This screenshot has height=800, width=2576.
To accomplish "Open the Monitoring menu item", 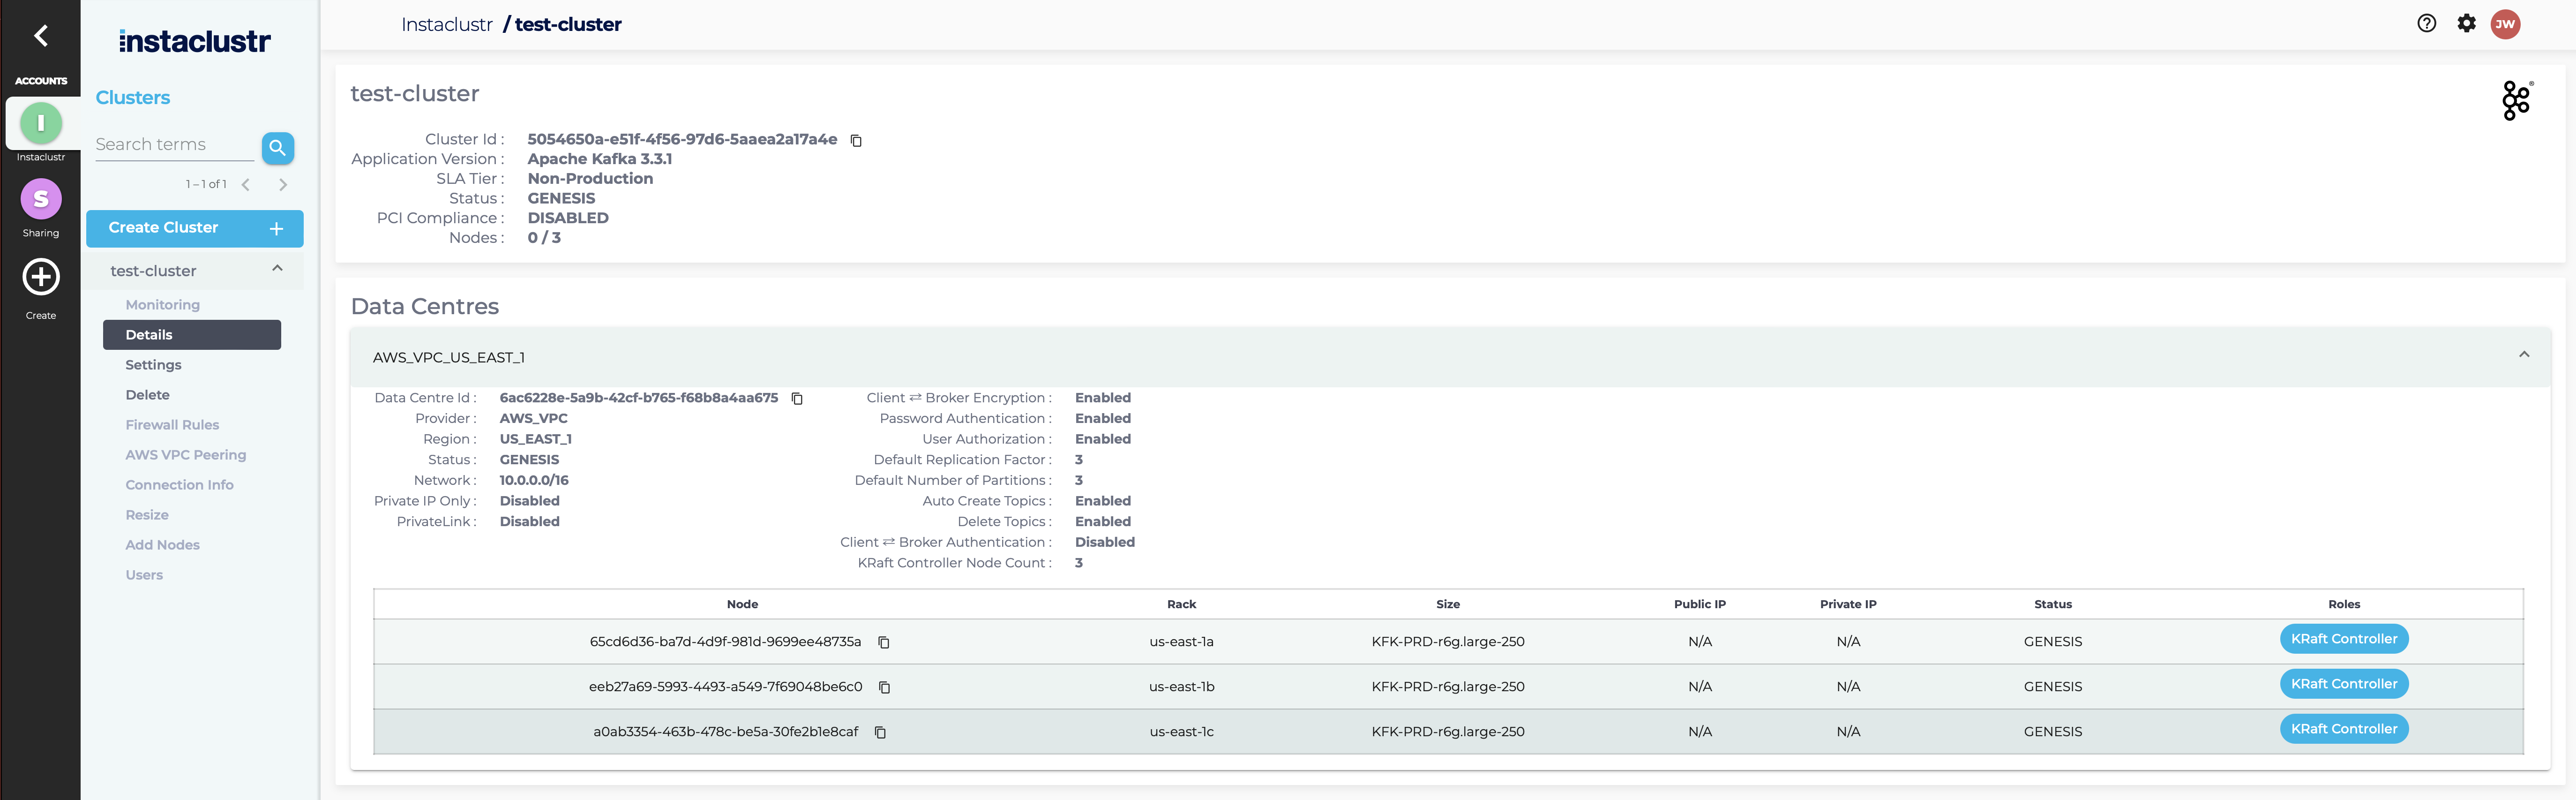I will coord(162,305).
